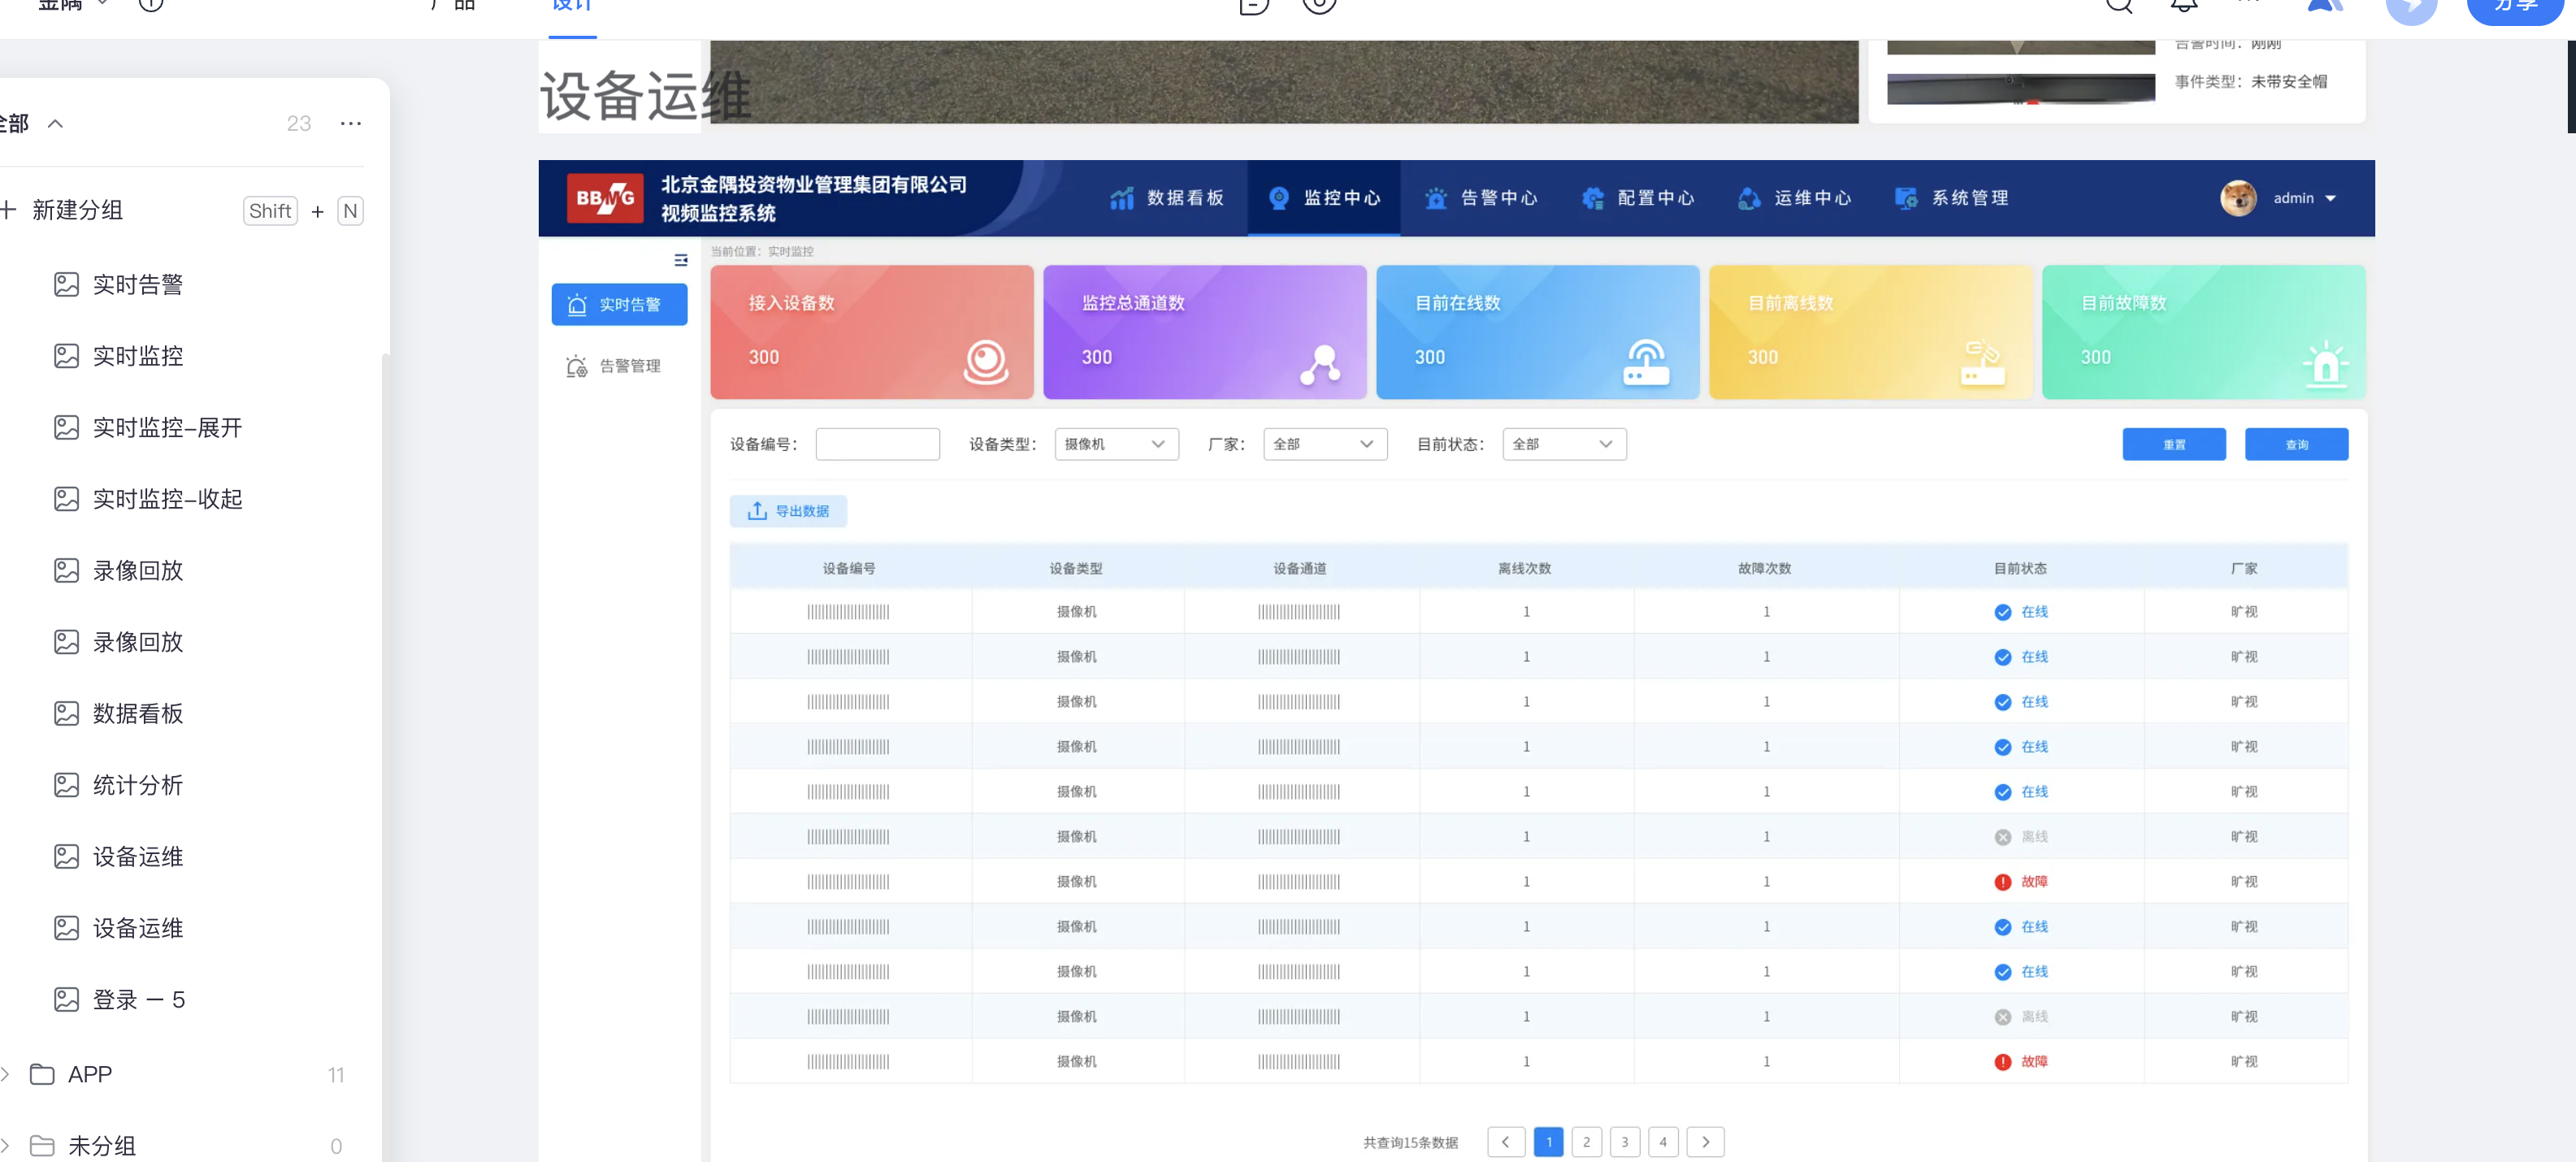
Task: Click the 目前故障数 stat card
Action: pos(2204,332)
